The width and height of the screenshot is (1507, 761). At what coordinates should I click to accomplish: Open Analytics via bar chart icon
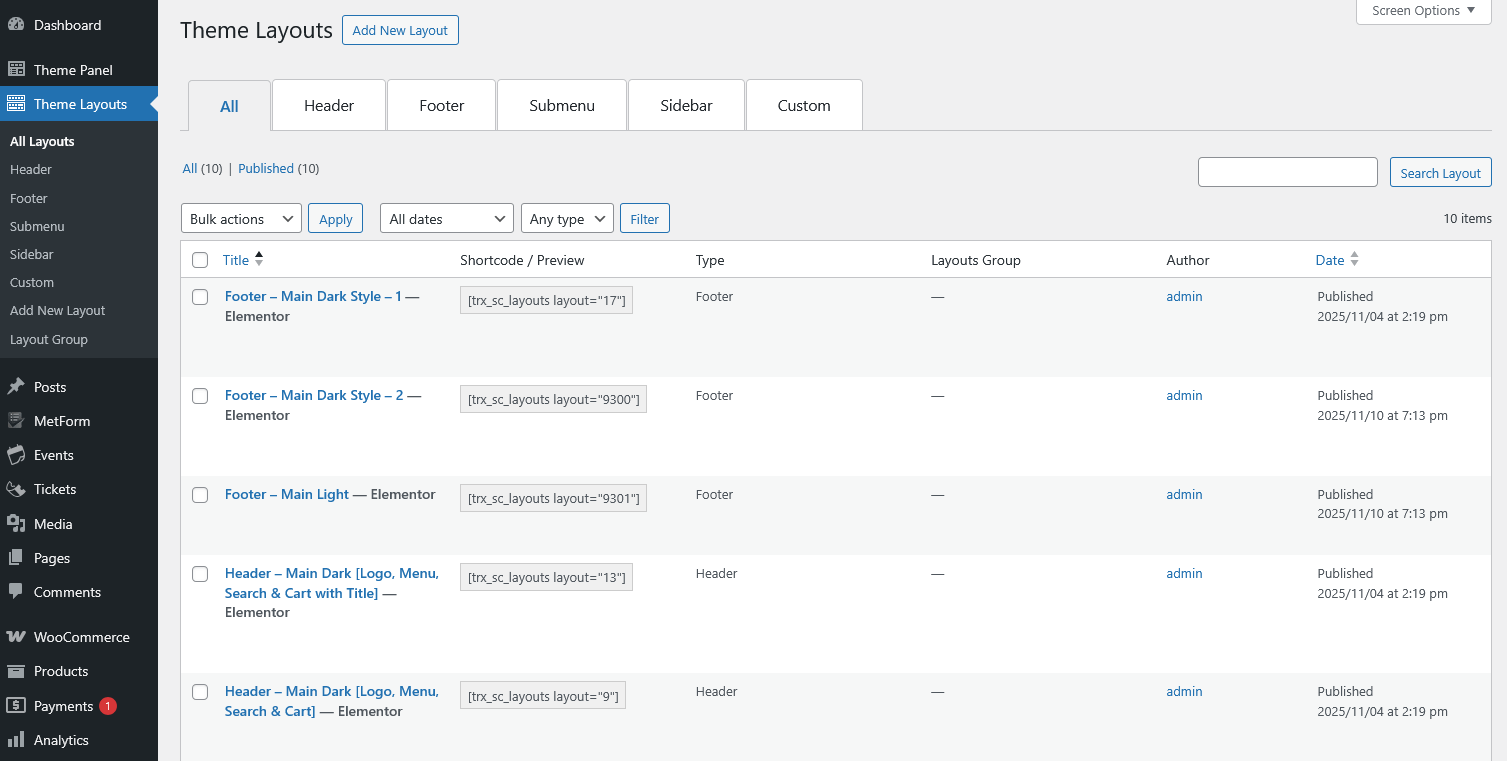click(x=16, y=740)
